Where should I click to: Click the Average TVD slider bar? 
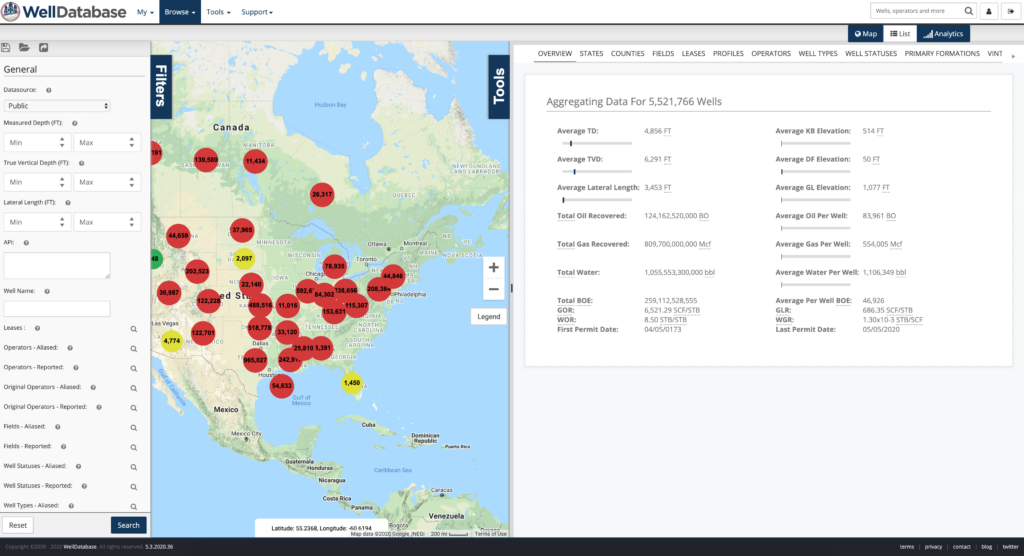[x=594, y=172]
